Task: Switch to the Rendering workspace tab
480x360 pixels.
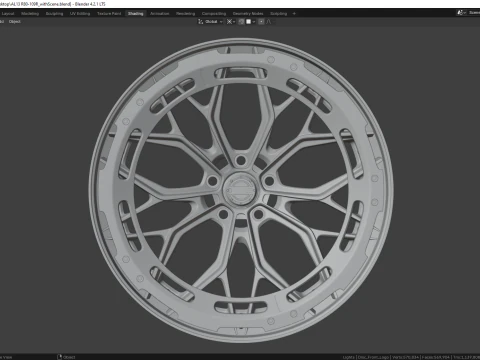Action: pyautogui.click(x=186, y=14)
